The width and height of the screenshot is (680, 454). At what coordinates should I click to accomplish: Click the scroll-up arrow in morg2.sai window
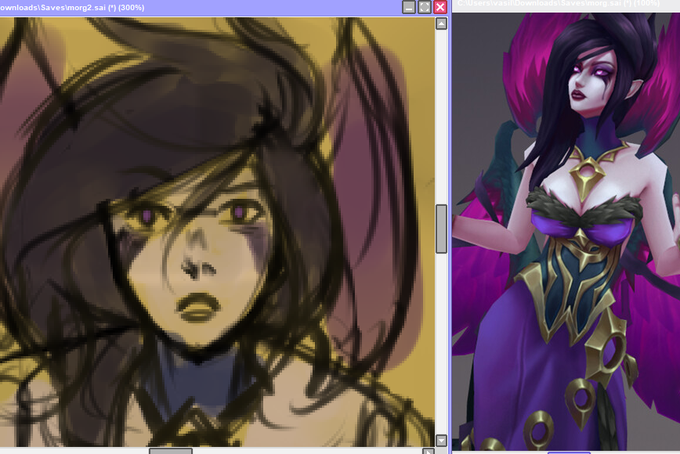coord(441,23)
